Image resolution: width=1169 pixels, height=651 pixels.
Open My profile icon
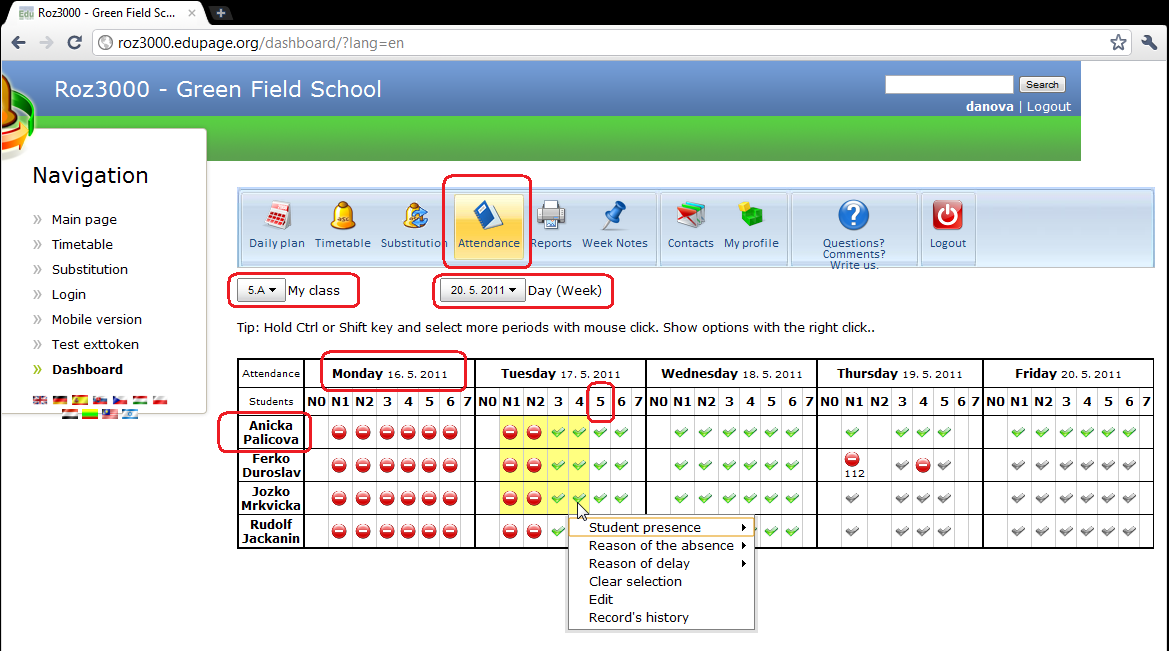[751, 215]
